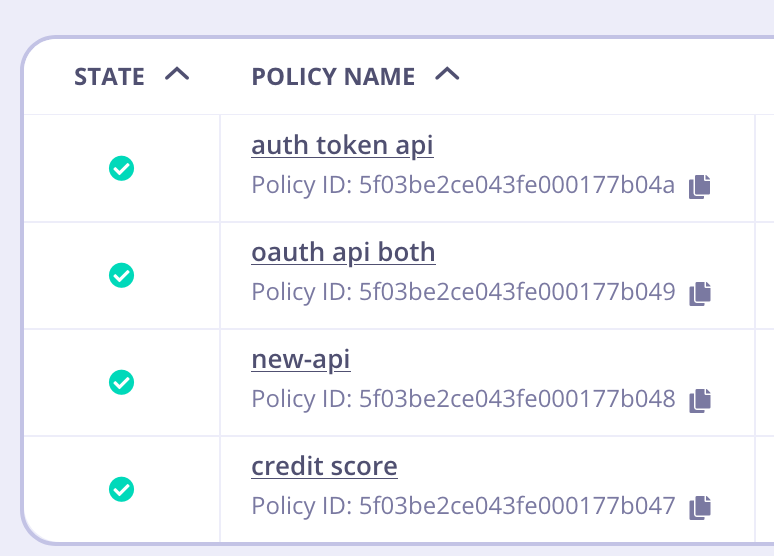
Task: Click the new-api active state checkmark
Action: (x=121, y=382)
